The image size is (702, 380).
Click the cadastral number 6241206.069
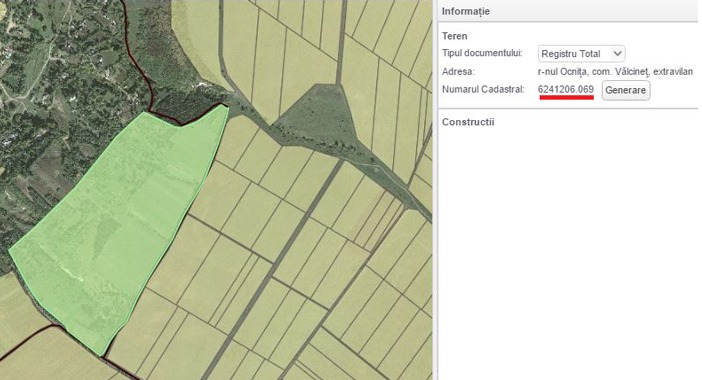(x=566, y=89)
